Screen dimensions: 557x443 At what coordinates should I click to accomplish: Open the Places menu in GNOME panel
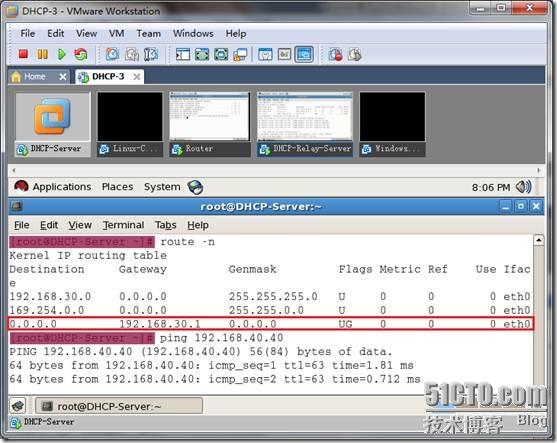click(x=117, y=187)
